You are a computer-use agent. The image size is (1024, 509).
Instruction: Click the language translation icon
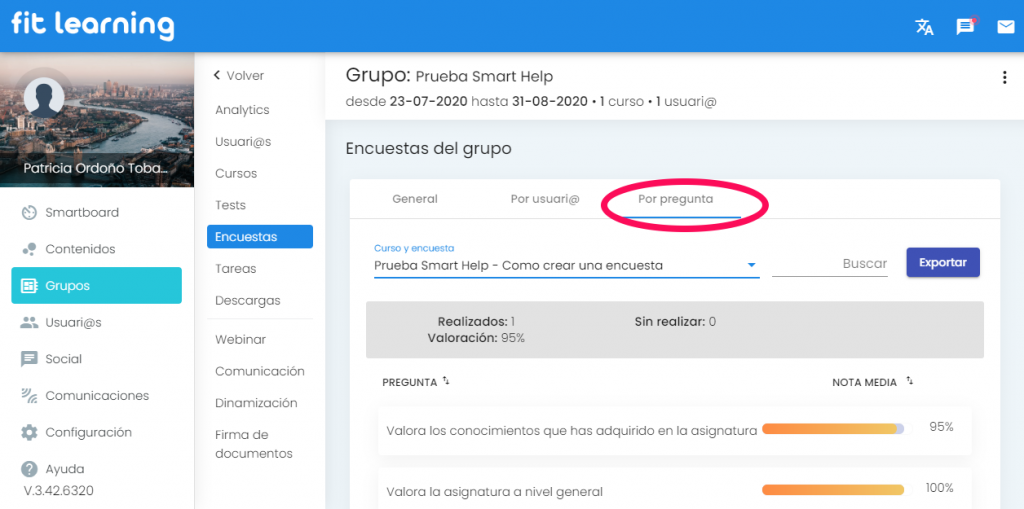pos(924,27)
